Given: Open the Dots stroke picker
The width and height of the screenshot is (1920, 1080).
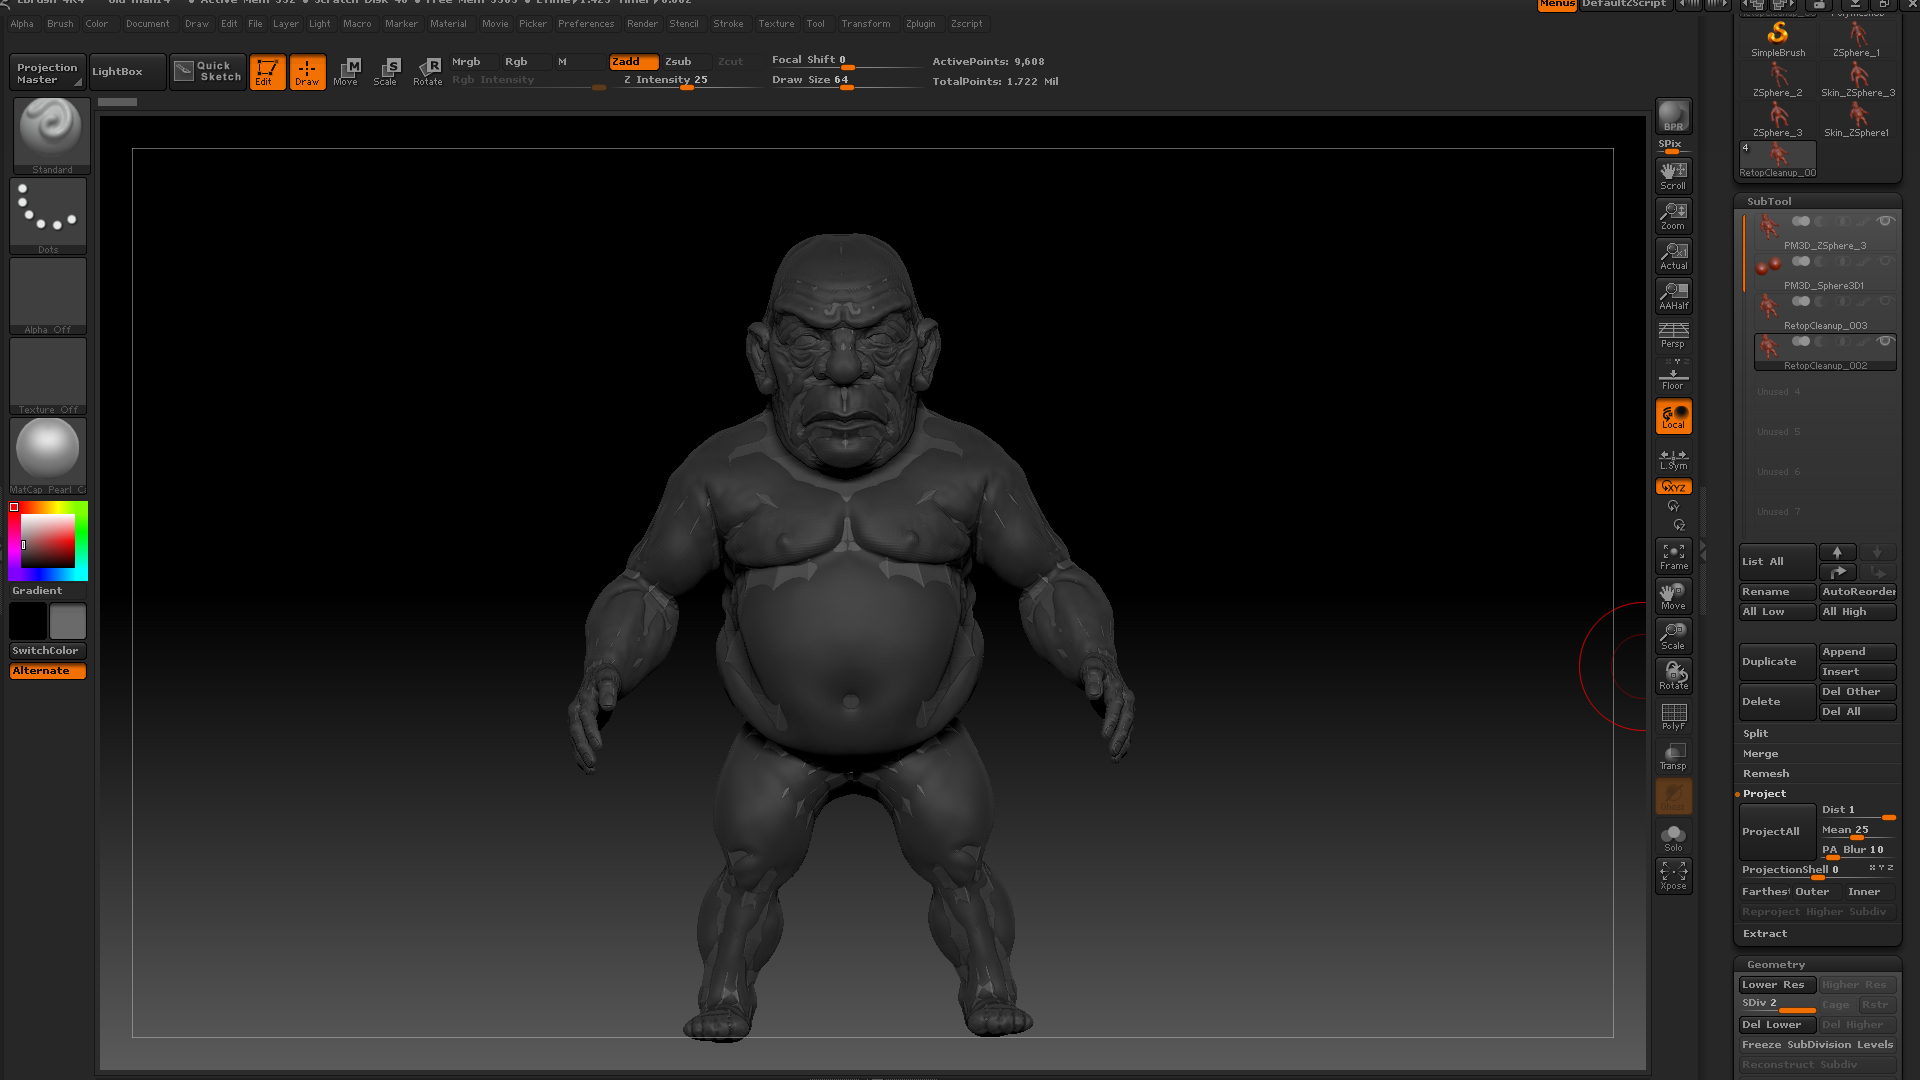Looking at the screenshot, I should (x=48, y=216).
